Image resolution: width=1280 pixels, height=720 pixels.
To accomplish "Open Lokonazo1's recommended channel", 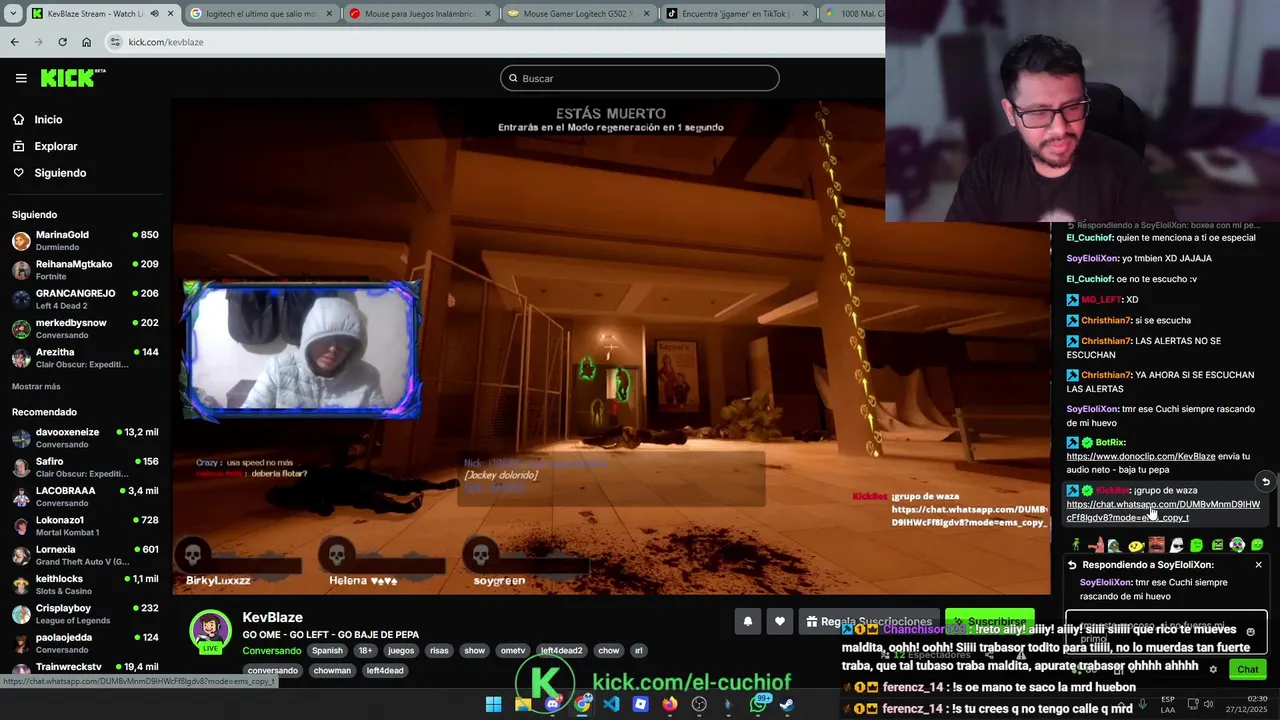I will [85, 526].
